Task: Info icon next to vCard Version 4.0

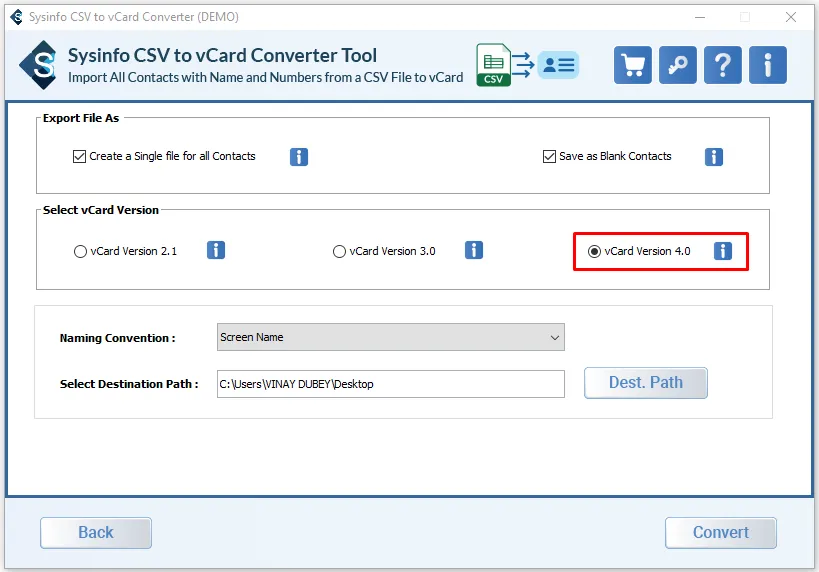Action: pos(723,251)
